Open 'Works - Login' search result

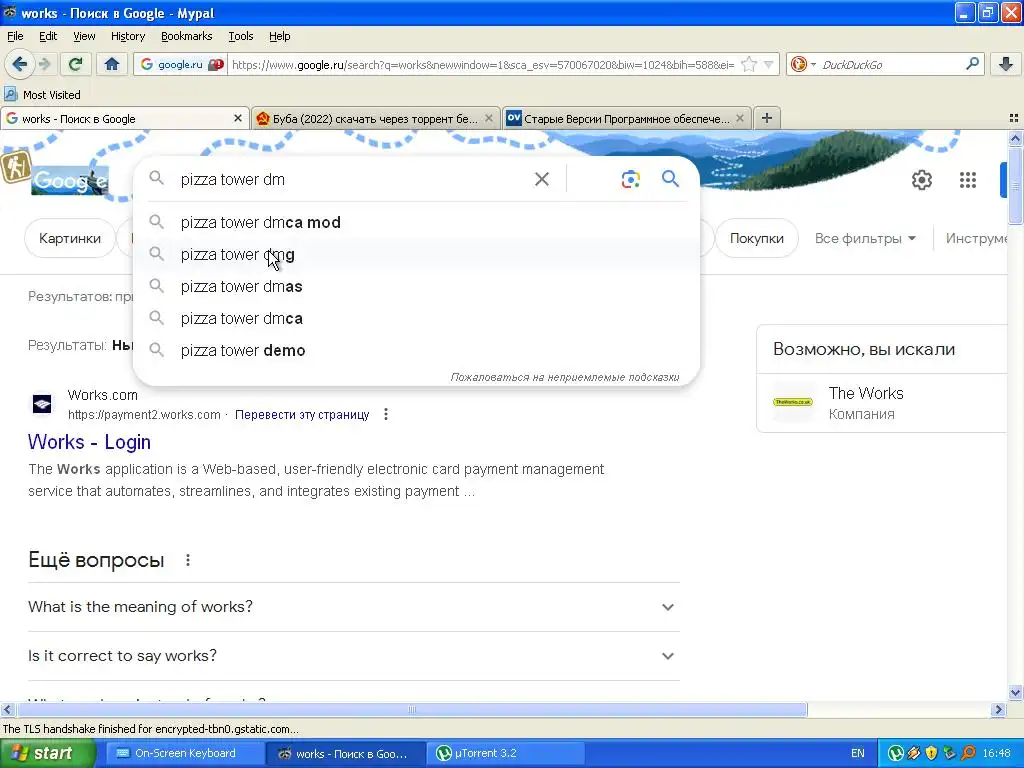[x=89, y=442]
